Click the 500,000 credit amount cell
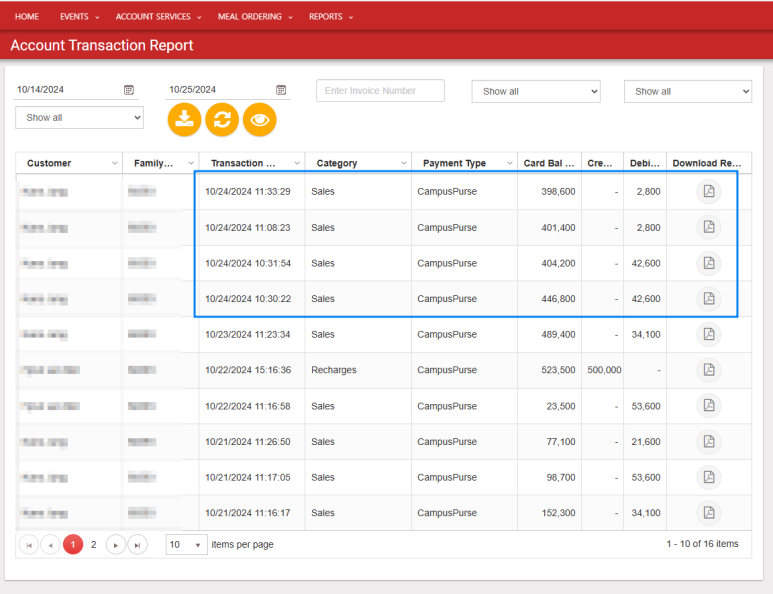 tap(604, 370)
